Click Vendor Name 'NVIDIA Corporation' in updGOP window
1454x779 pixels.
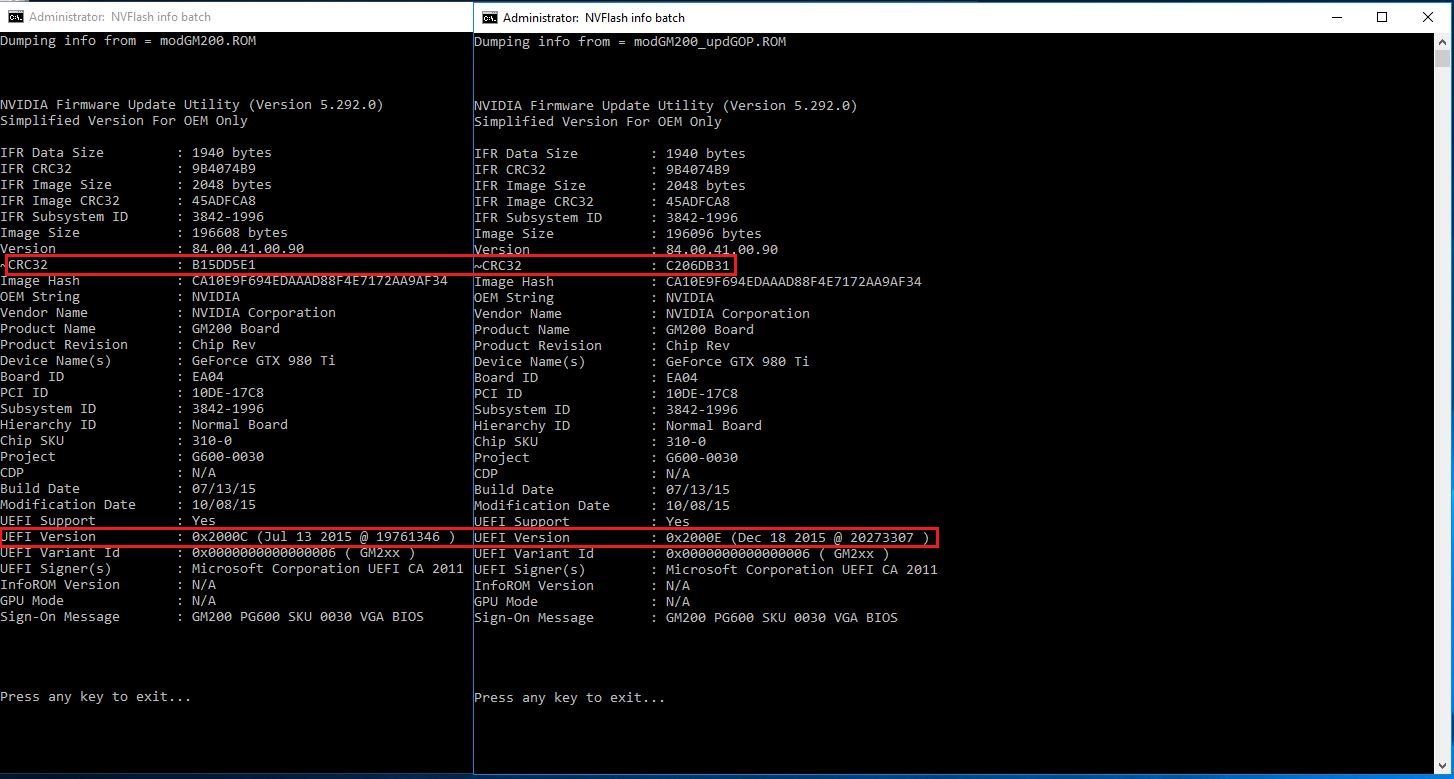point(738,314)
